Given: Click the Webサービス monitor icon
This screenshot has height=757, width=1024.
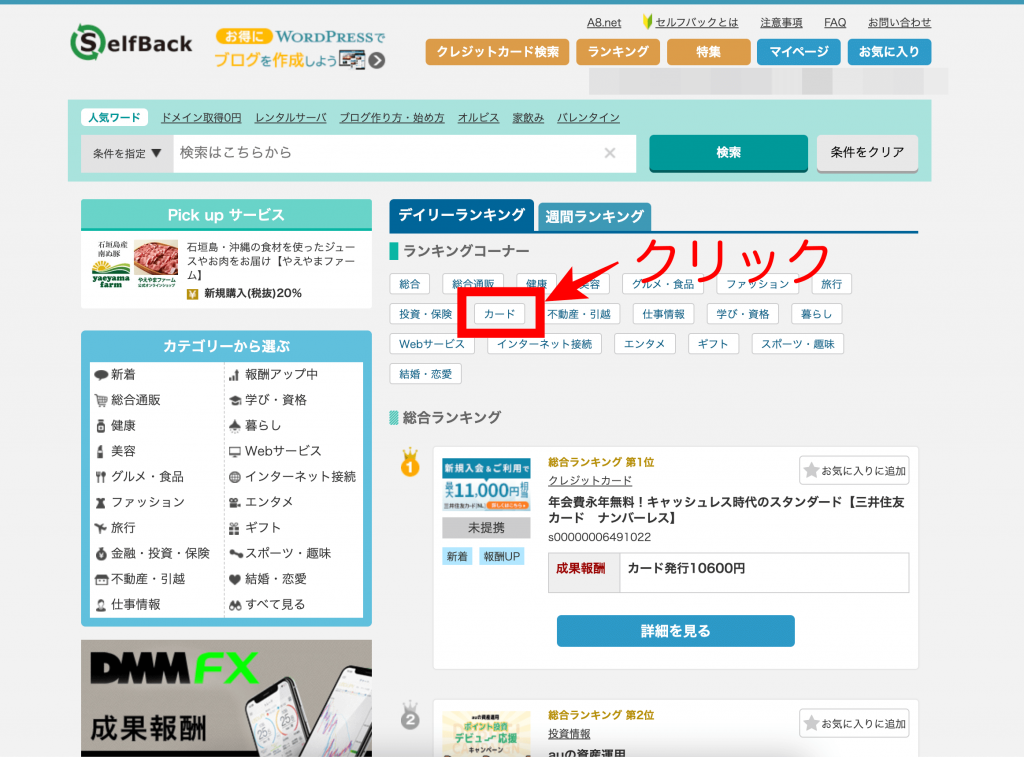Looking at the screenshot, I should point(235,451).
